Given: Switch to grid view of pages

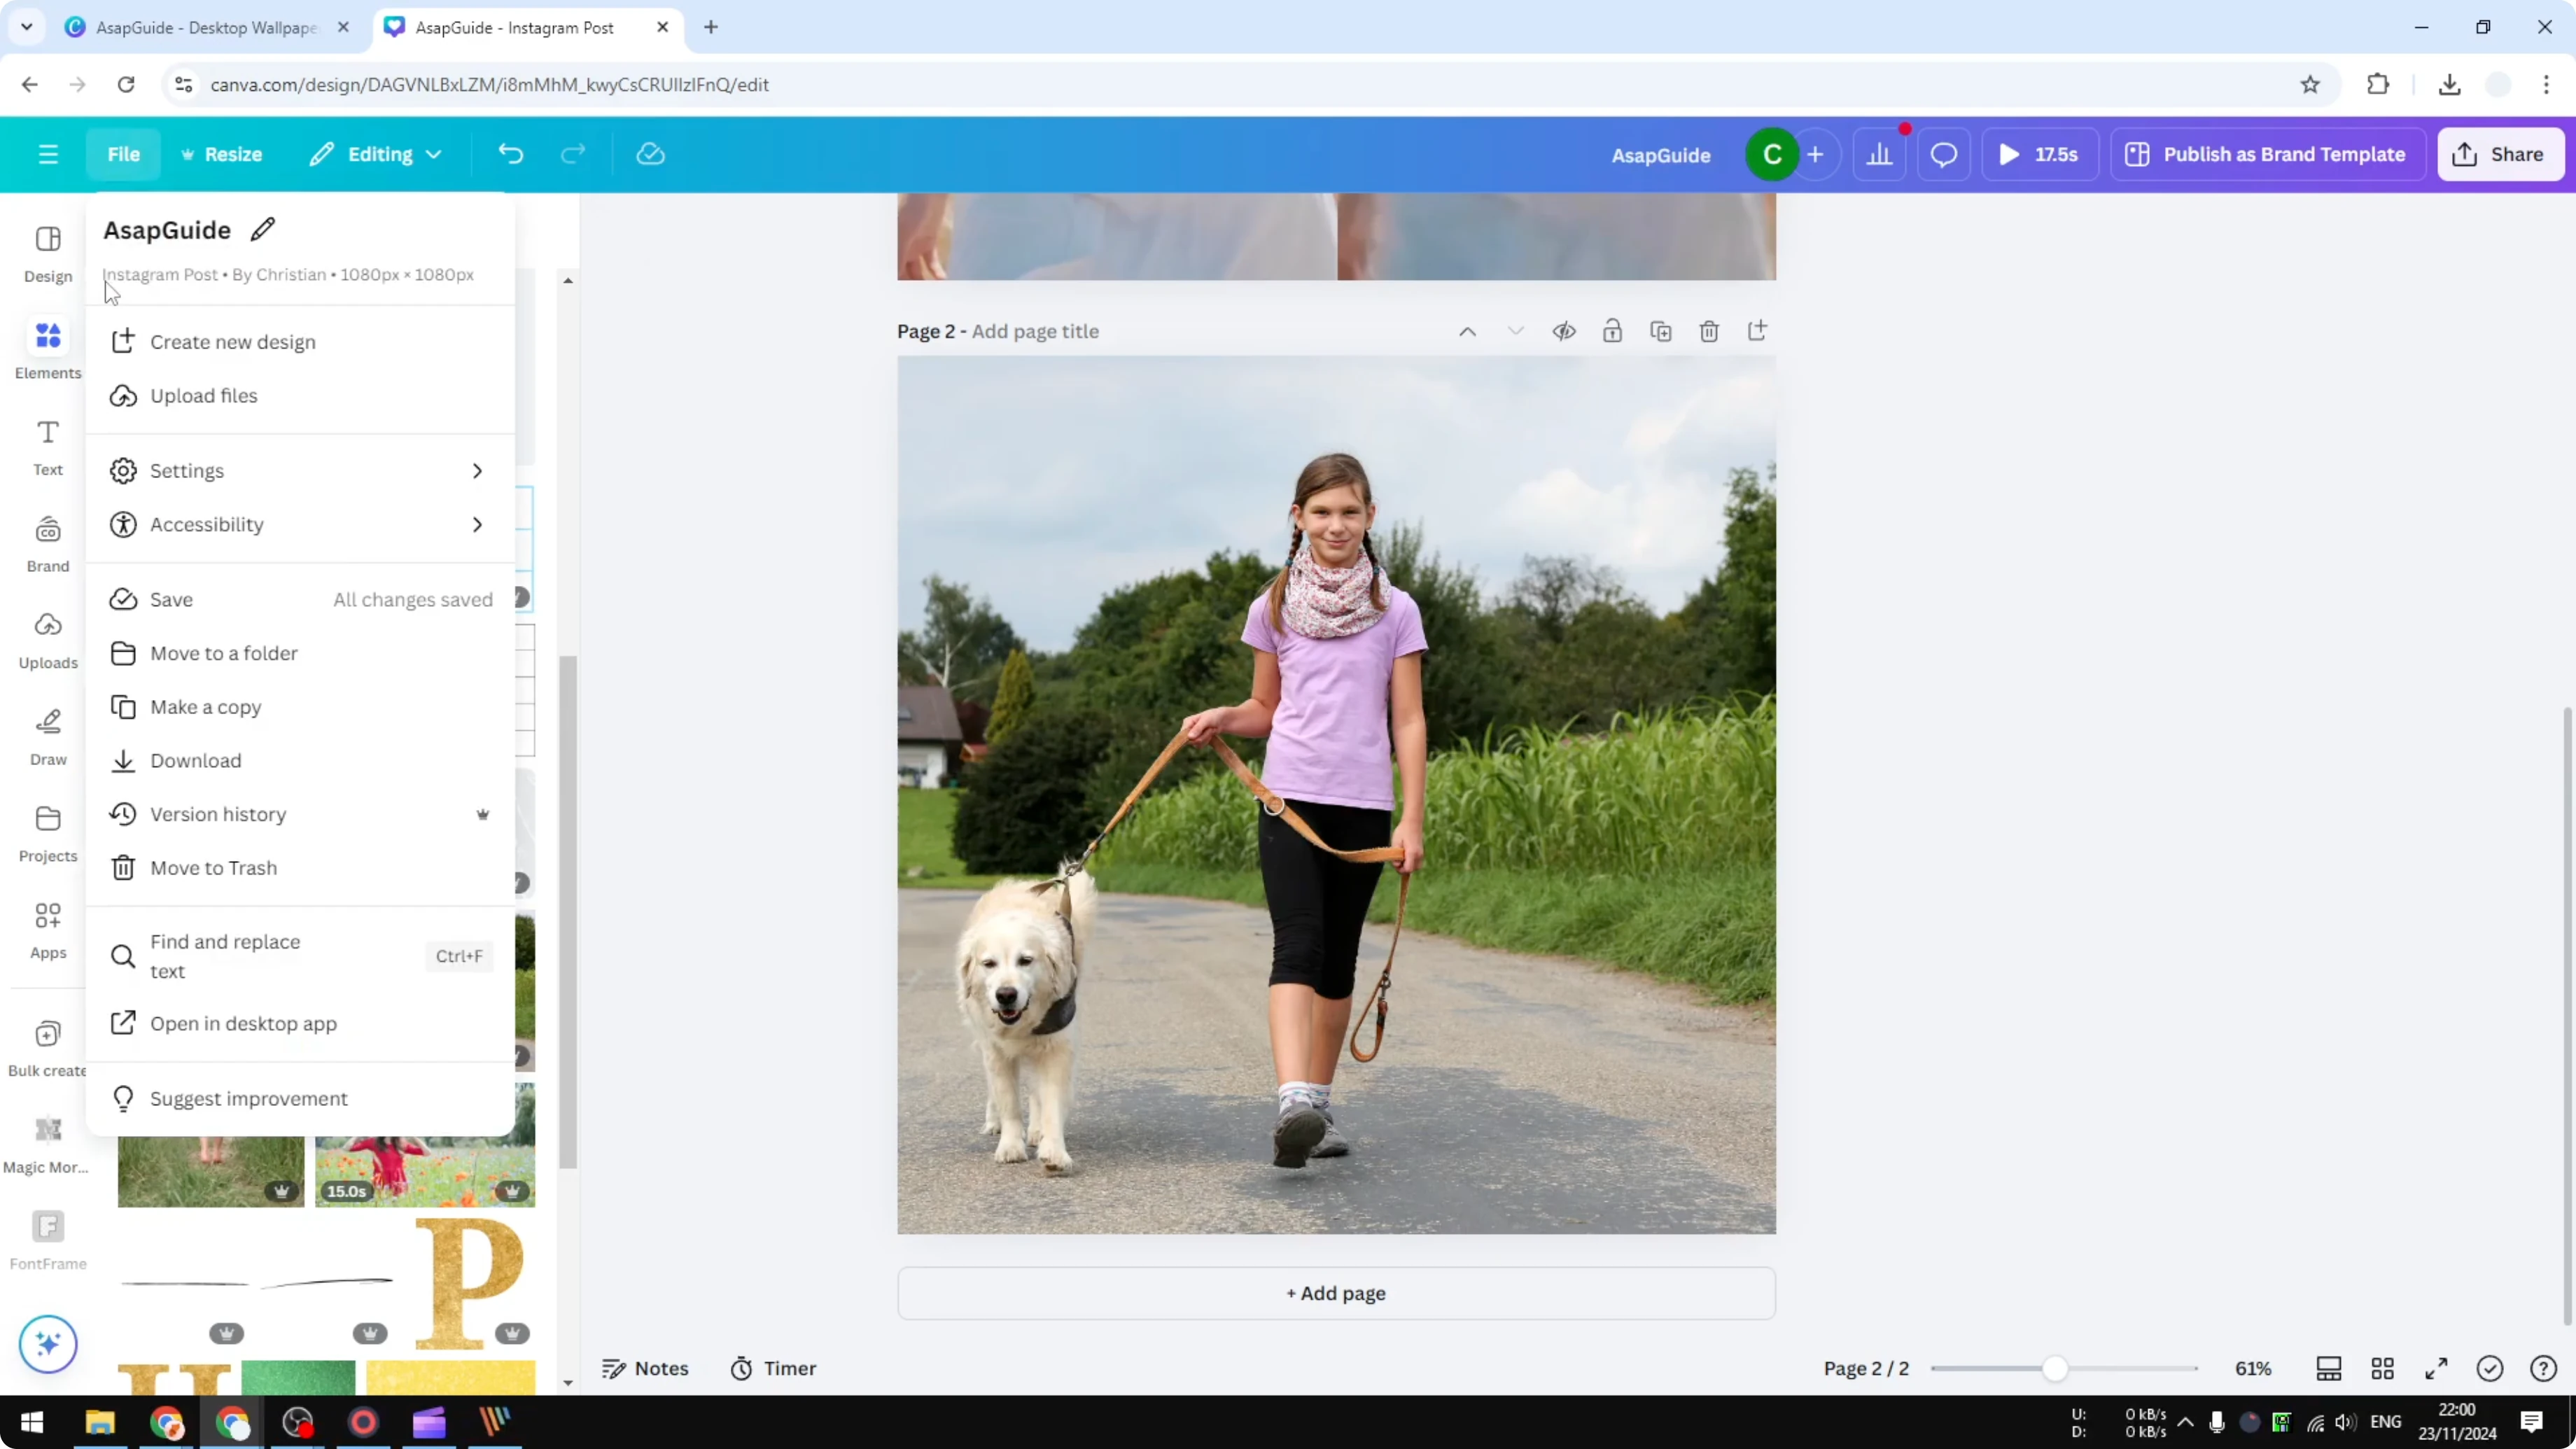Looking at the screenshot, I should point(2383,1368).
